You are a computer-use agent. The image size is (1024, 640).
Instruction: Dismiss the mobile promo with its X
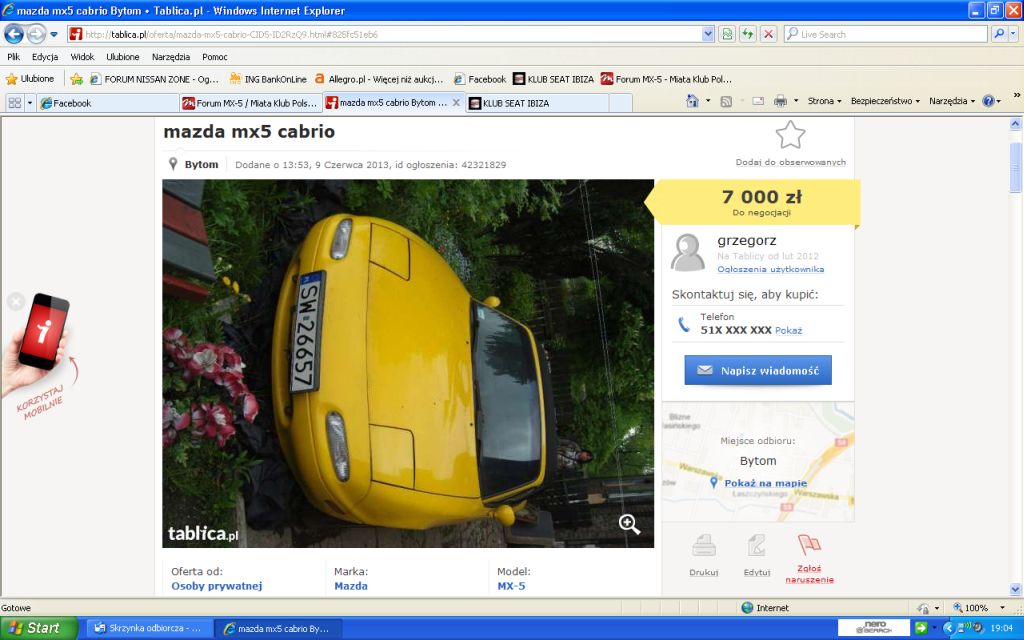16,302
